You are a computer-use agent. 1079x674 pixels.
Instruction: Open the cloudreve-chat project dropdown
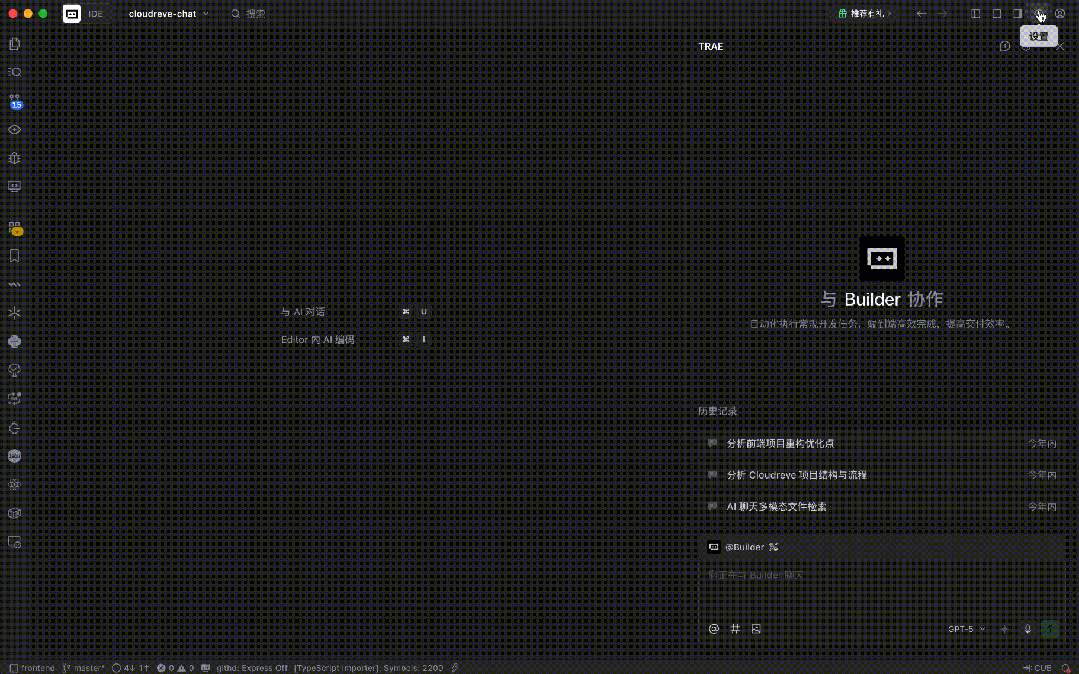[168, 14]
